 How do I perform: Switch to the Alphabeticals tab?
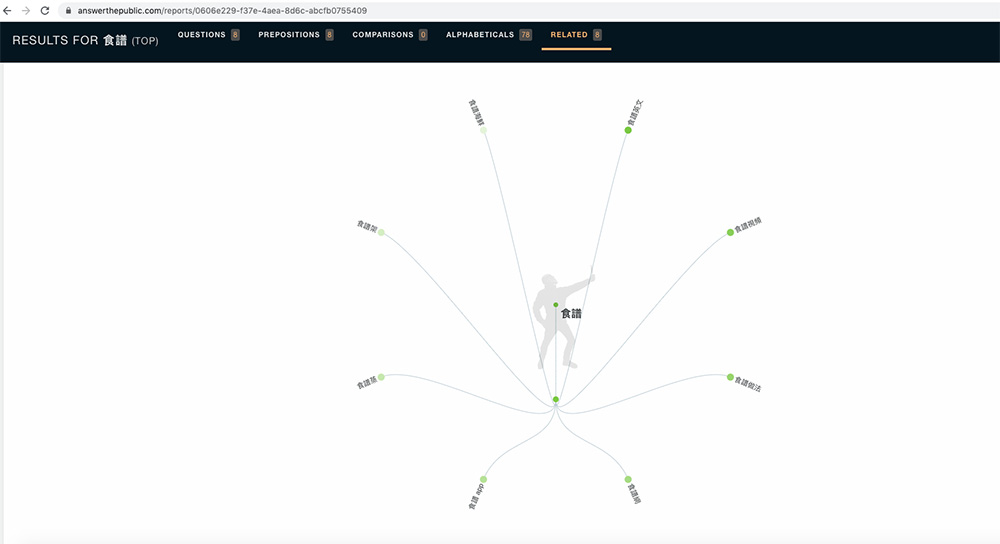tap(480, 35)
